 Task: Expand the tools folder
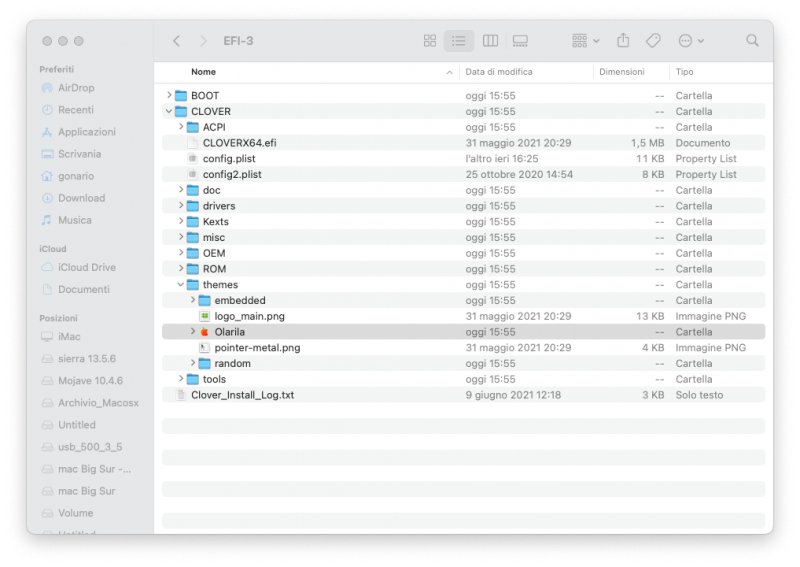pos(181,379)
